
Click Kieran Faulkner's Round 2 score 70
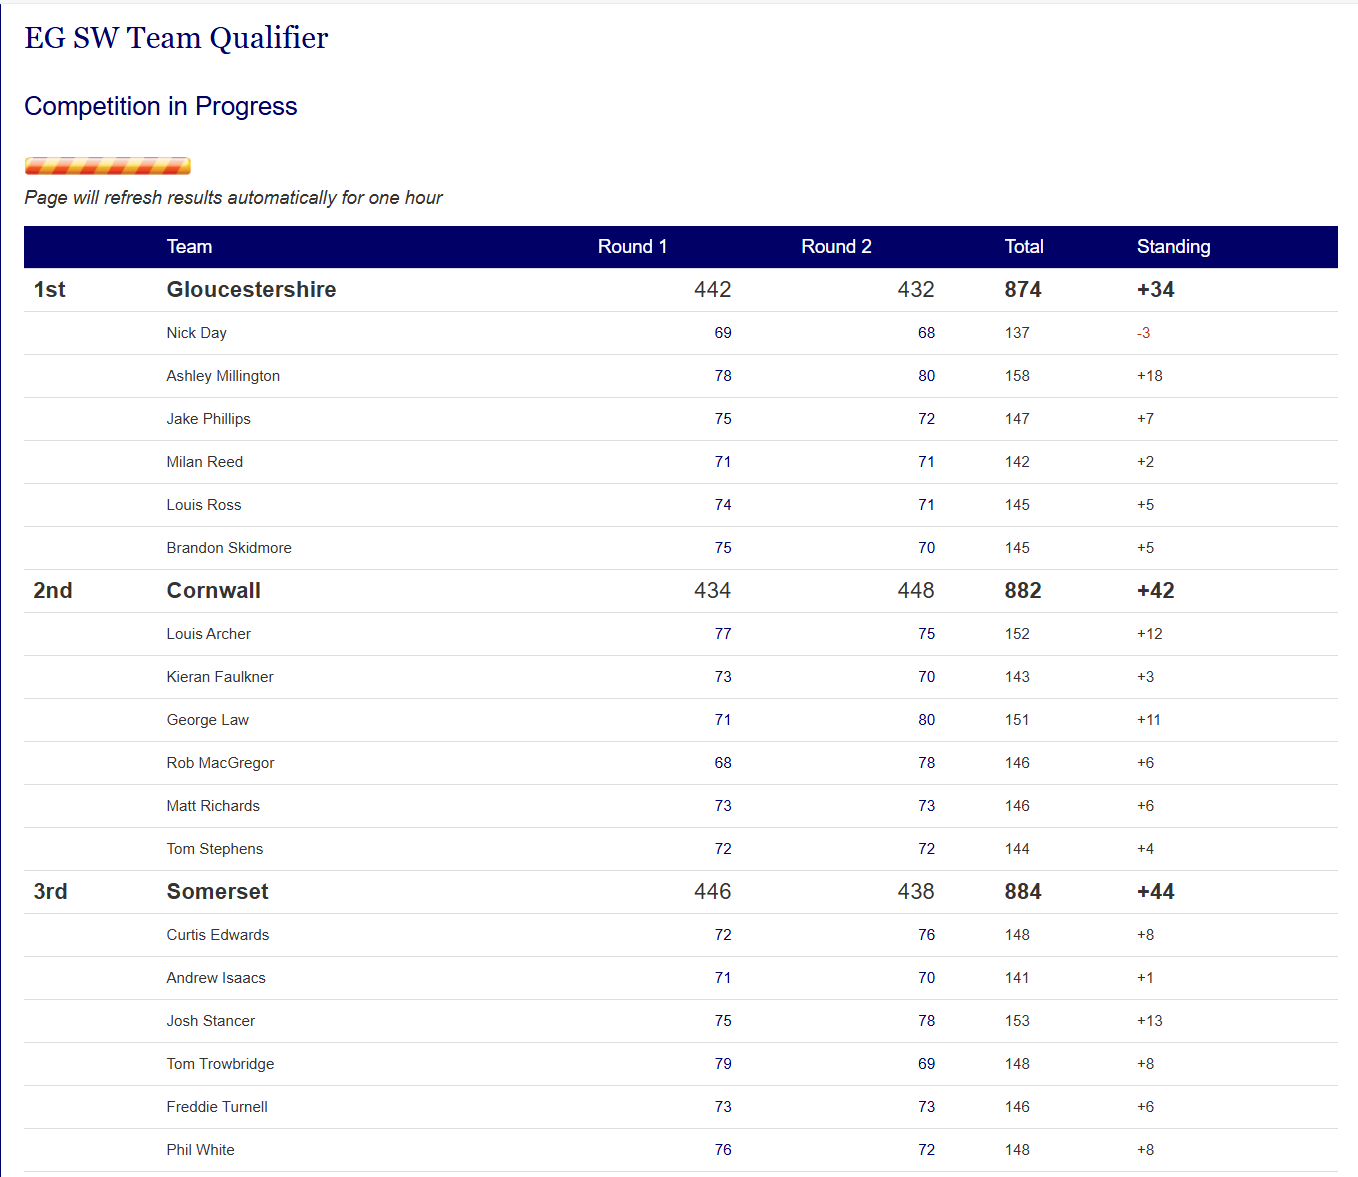pyautogui.click(x=926, y=677)
